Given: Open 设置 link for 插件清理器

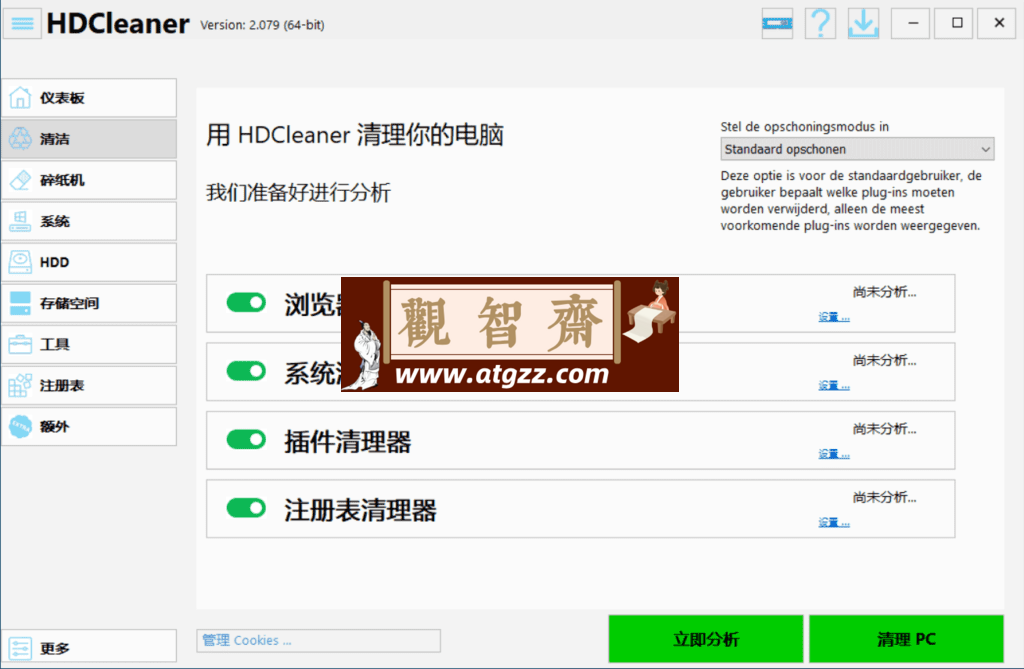Looking at the screenshot, I should (834, 454).
